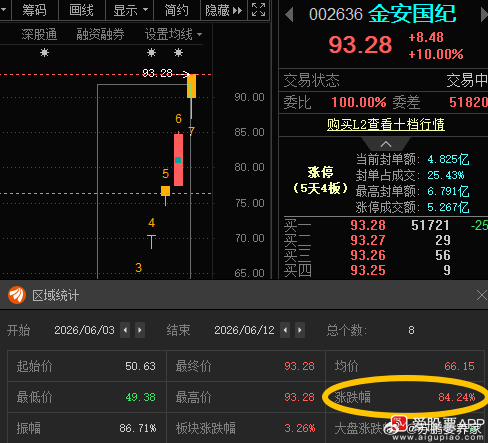The image size is (488, 443).
Task: Click the 涨停 5天4板 label
Action: tap(320, 181)
